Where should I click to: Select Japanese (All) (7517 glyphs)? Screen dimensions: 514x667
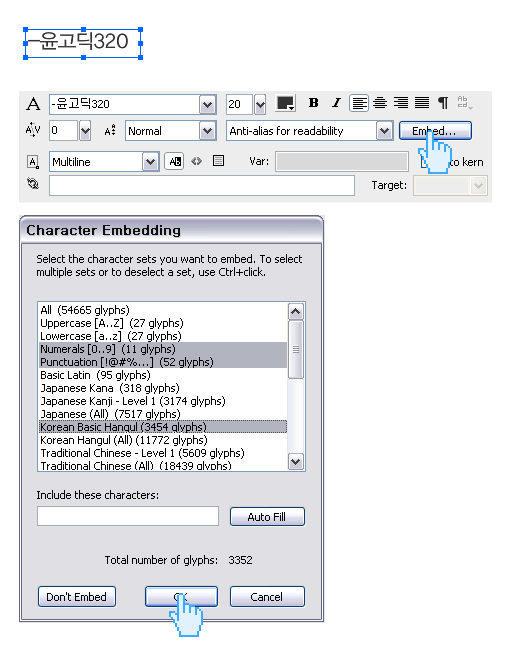[x=163, y=414]
